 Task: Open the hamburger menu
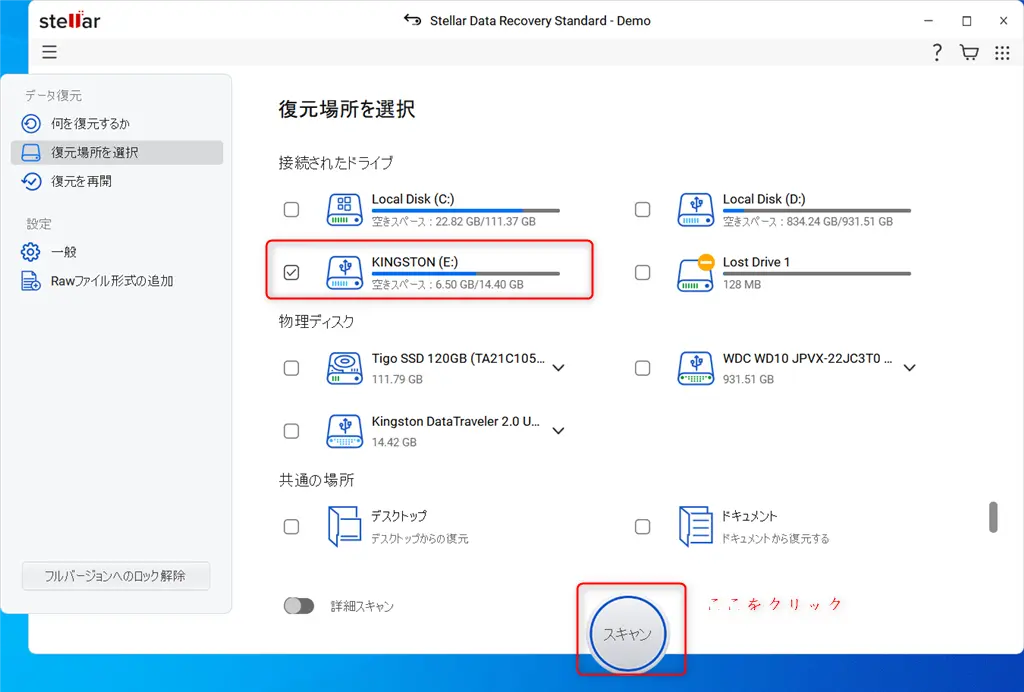(49, 52)
